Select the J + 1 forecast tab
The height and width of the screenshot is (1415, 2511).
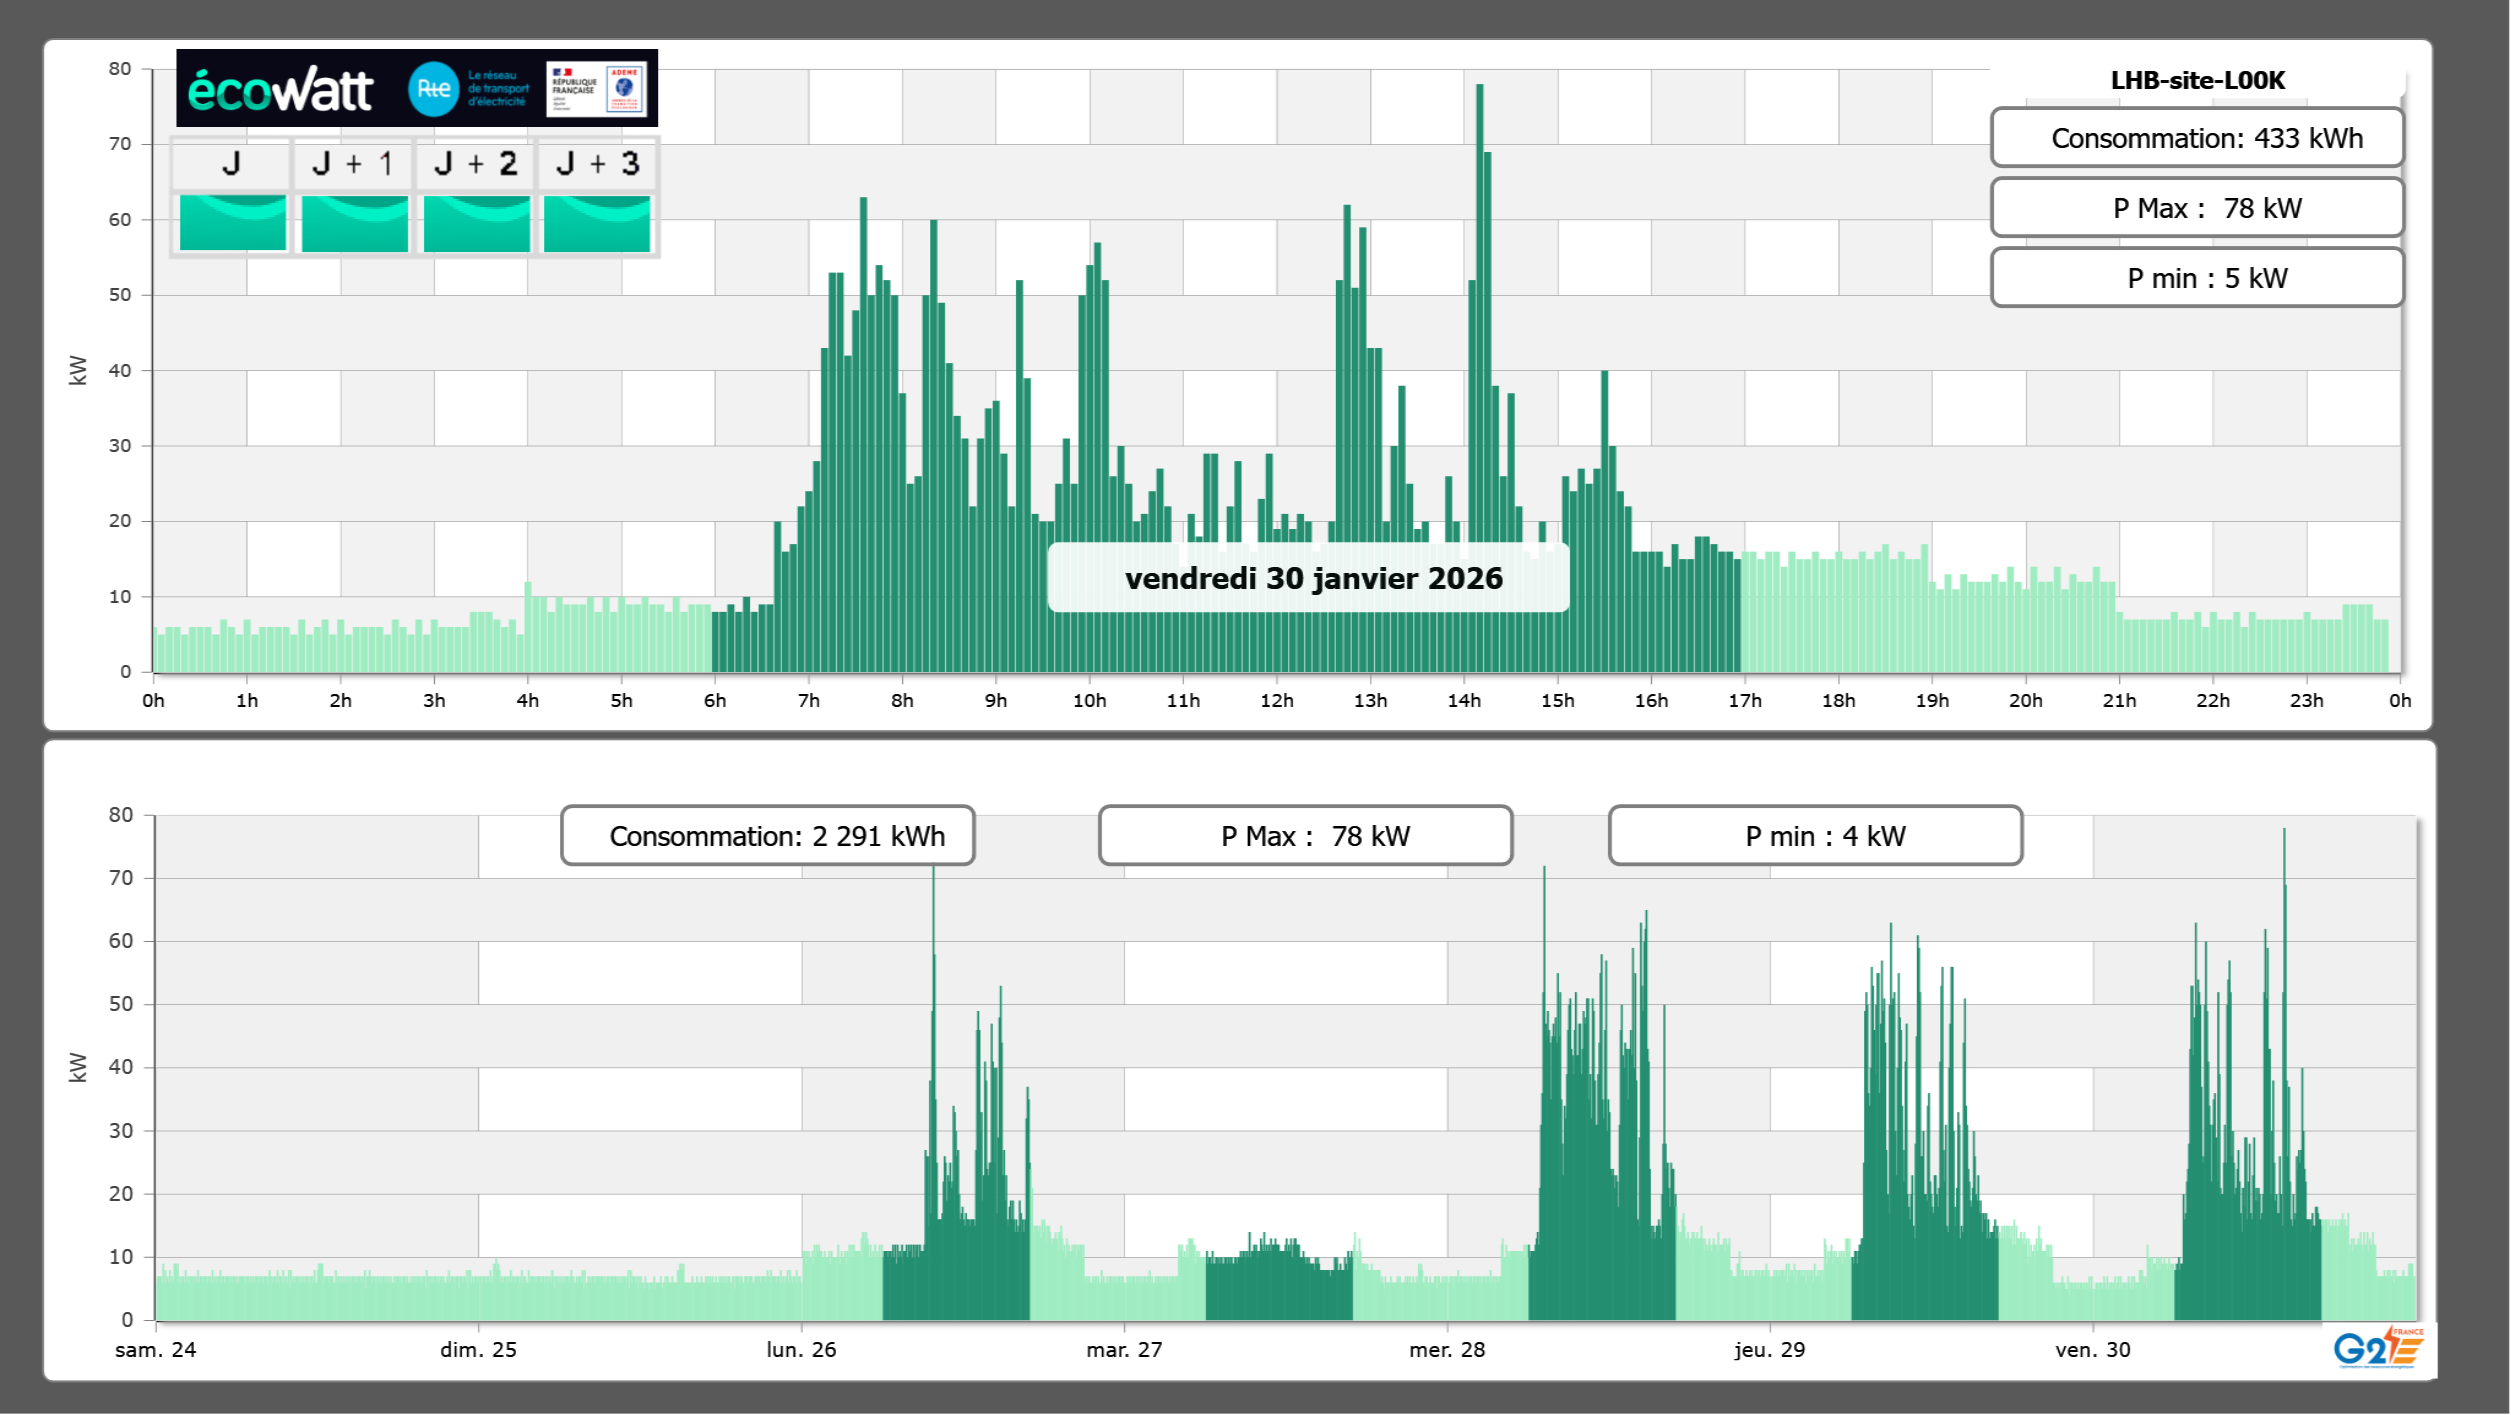[353, 164]
